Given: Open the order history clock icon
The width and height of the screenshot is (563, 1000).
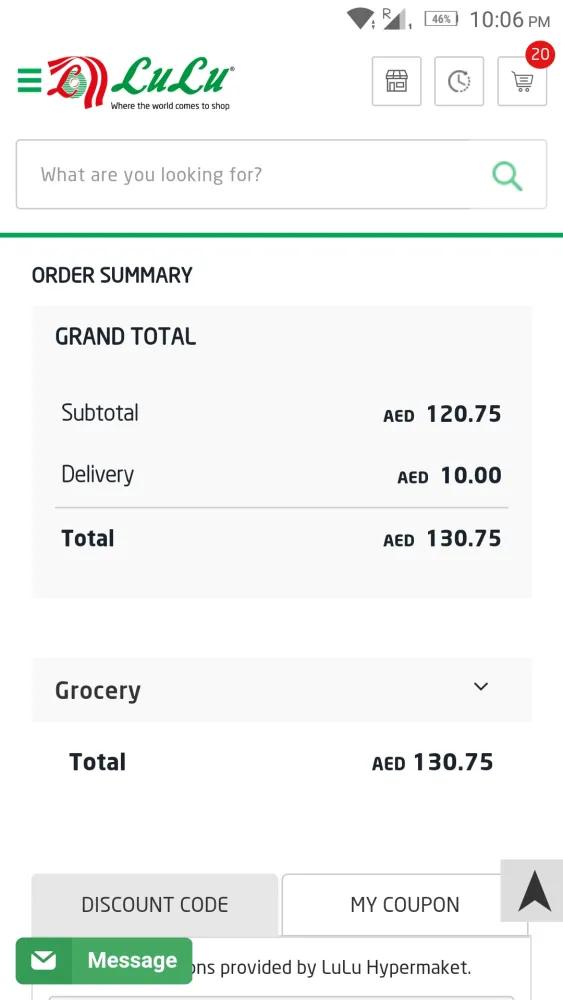Looking at the screenshot, I should (459, 81).
